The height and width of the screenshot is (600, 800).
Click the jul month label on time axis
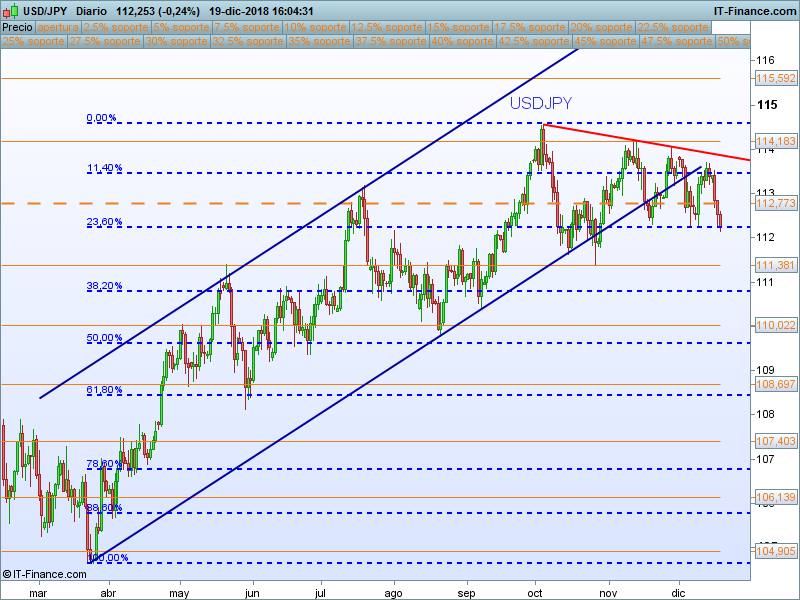(320, 593)
